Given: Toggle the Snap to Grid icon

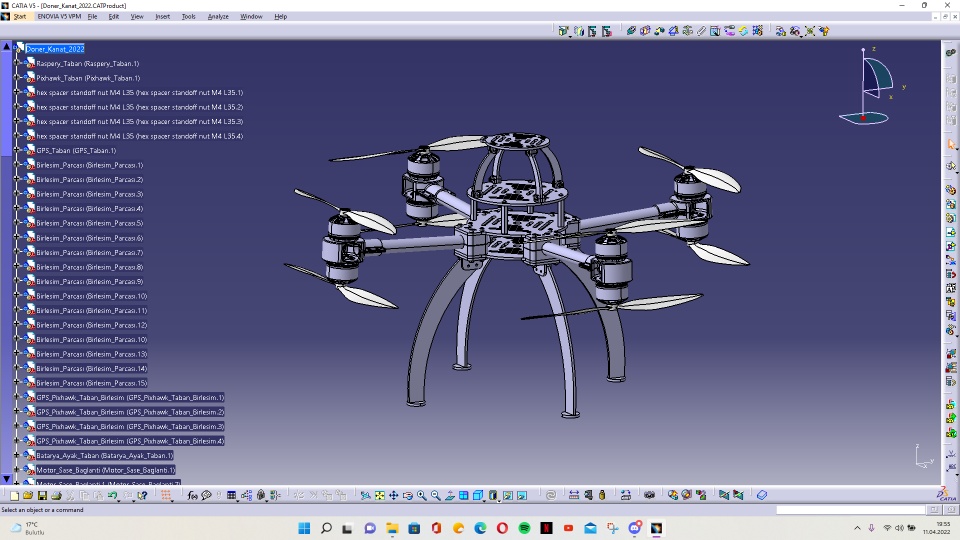Looking at the screenshot, I should [x=166, y=495].
